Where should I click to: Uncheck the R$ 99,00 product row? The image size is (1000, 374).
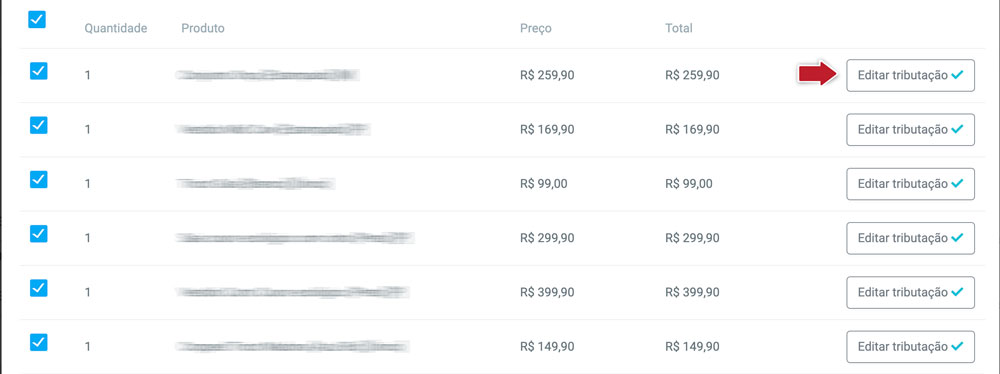pos(39,179)
